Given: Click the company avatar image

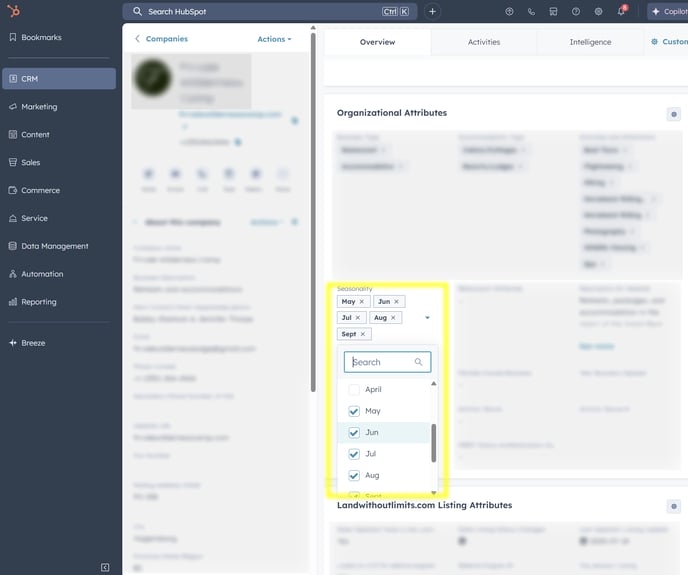Looking at the screenshot, I should tap(153, 79).
